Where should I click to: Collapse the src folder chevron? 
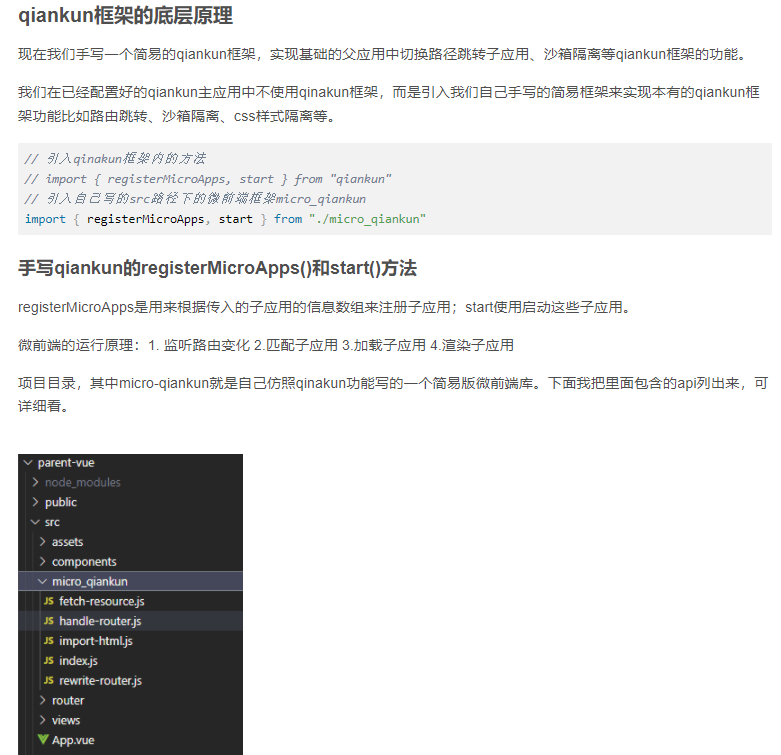click(x=35, y=522)
